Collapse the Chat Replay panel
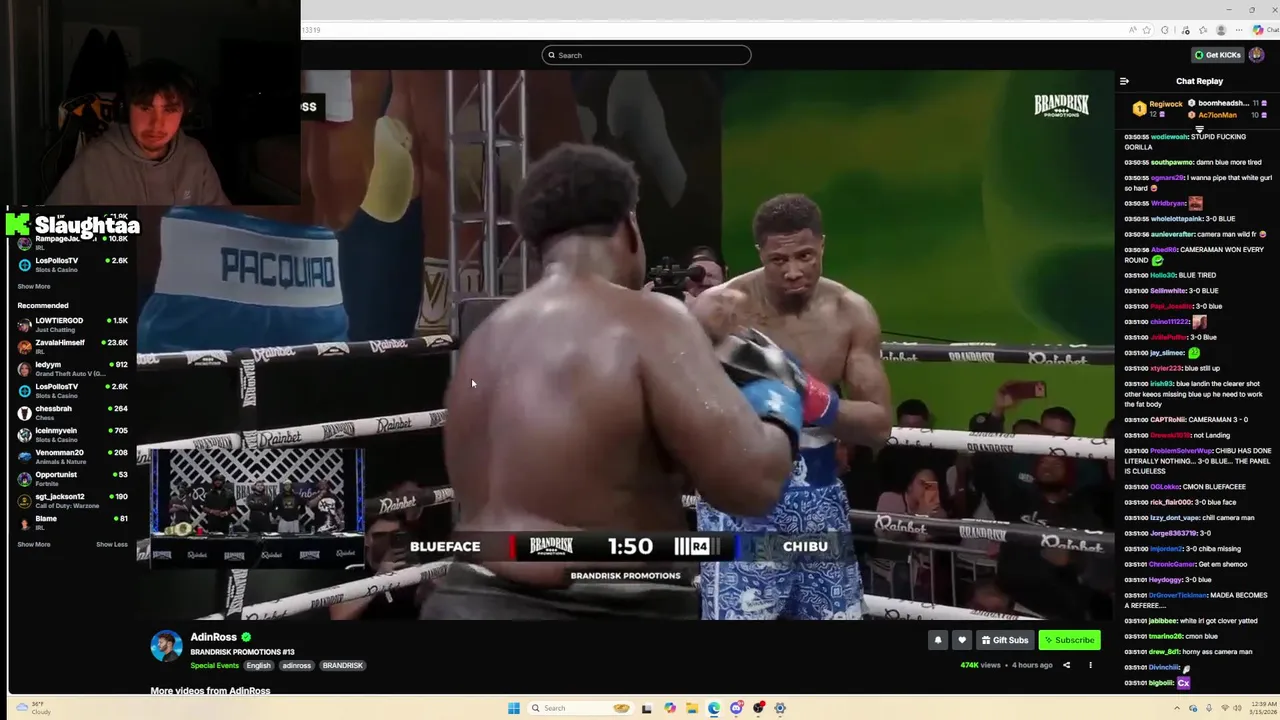The width and height of the screenshot is (1280, 720). 1124,81
